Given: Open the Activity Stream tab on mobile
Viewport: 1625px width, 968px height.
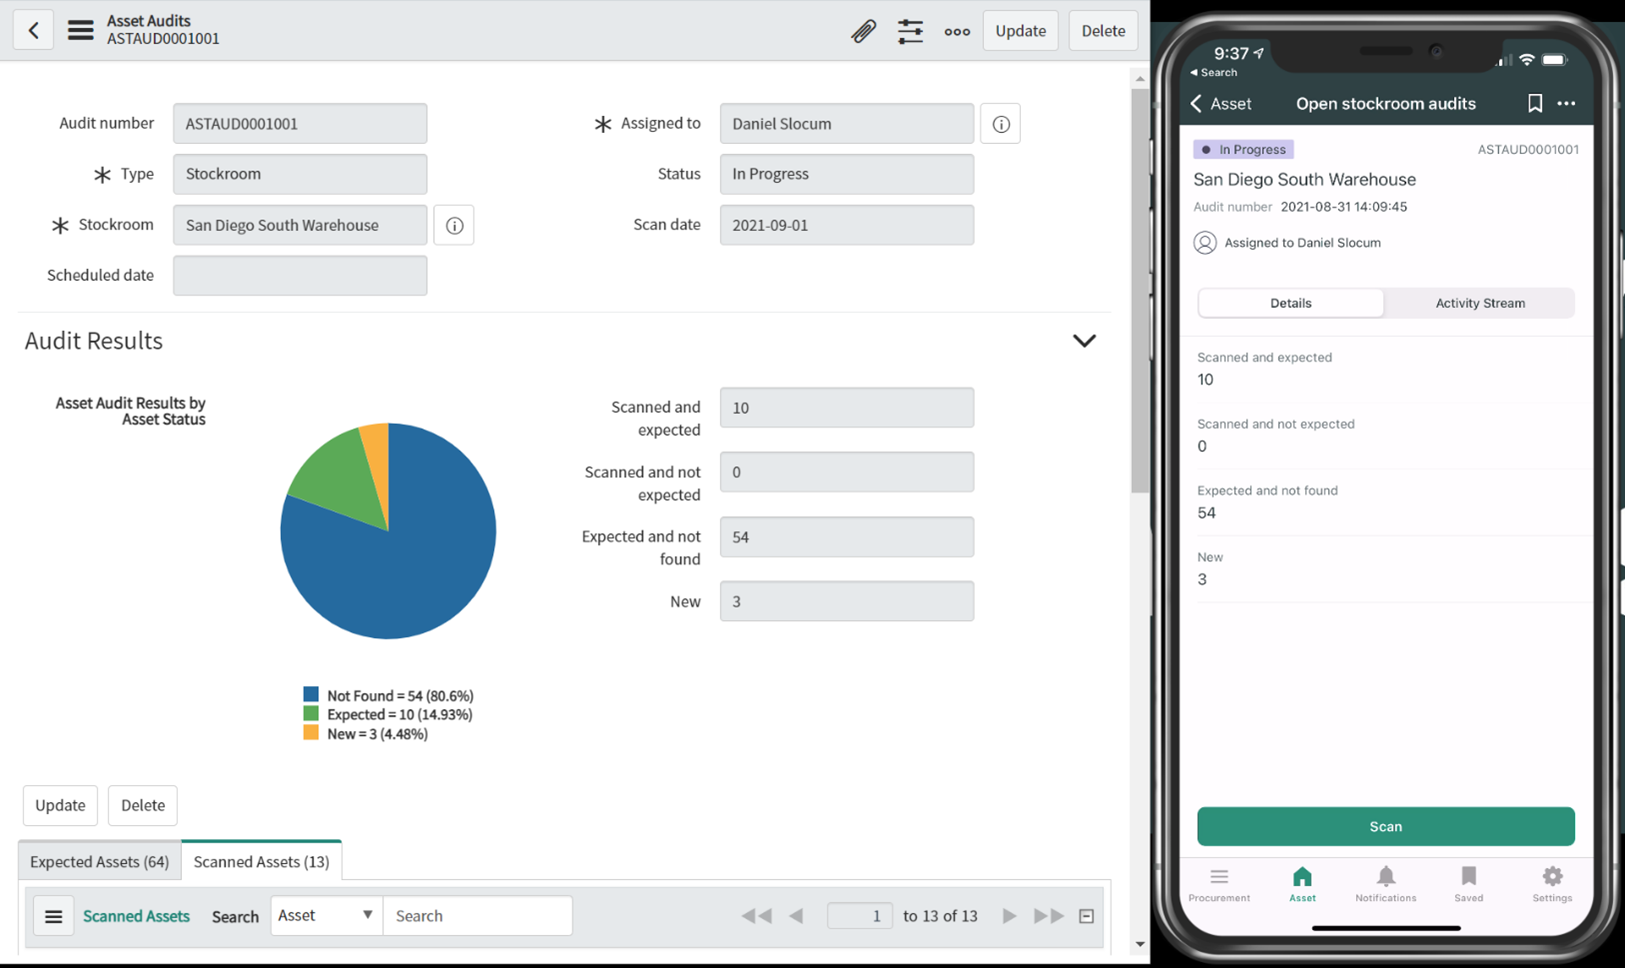Looking at the screenshot, I should pyautogui.click(x=1479, y=303).
